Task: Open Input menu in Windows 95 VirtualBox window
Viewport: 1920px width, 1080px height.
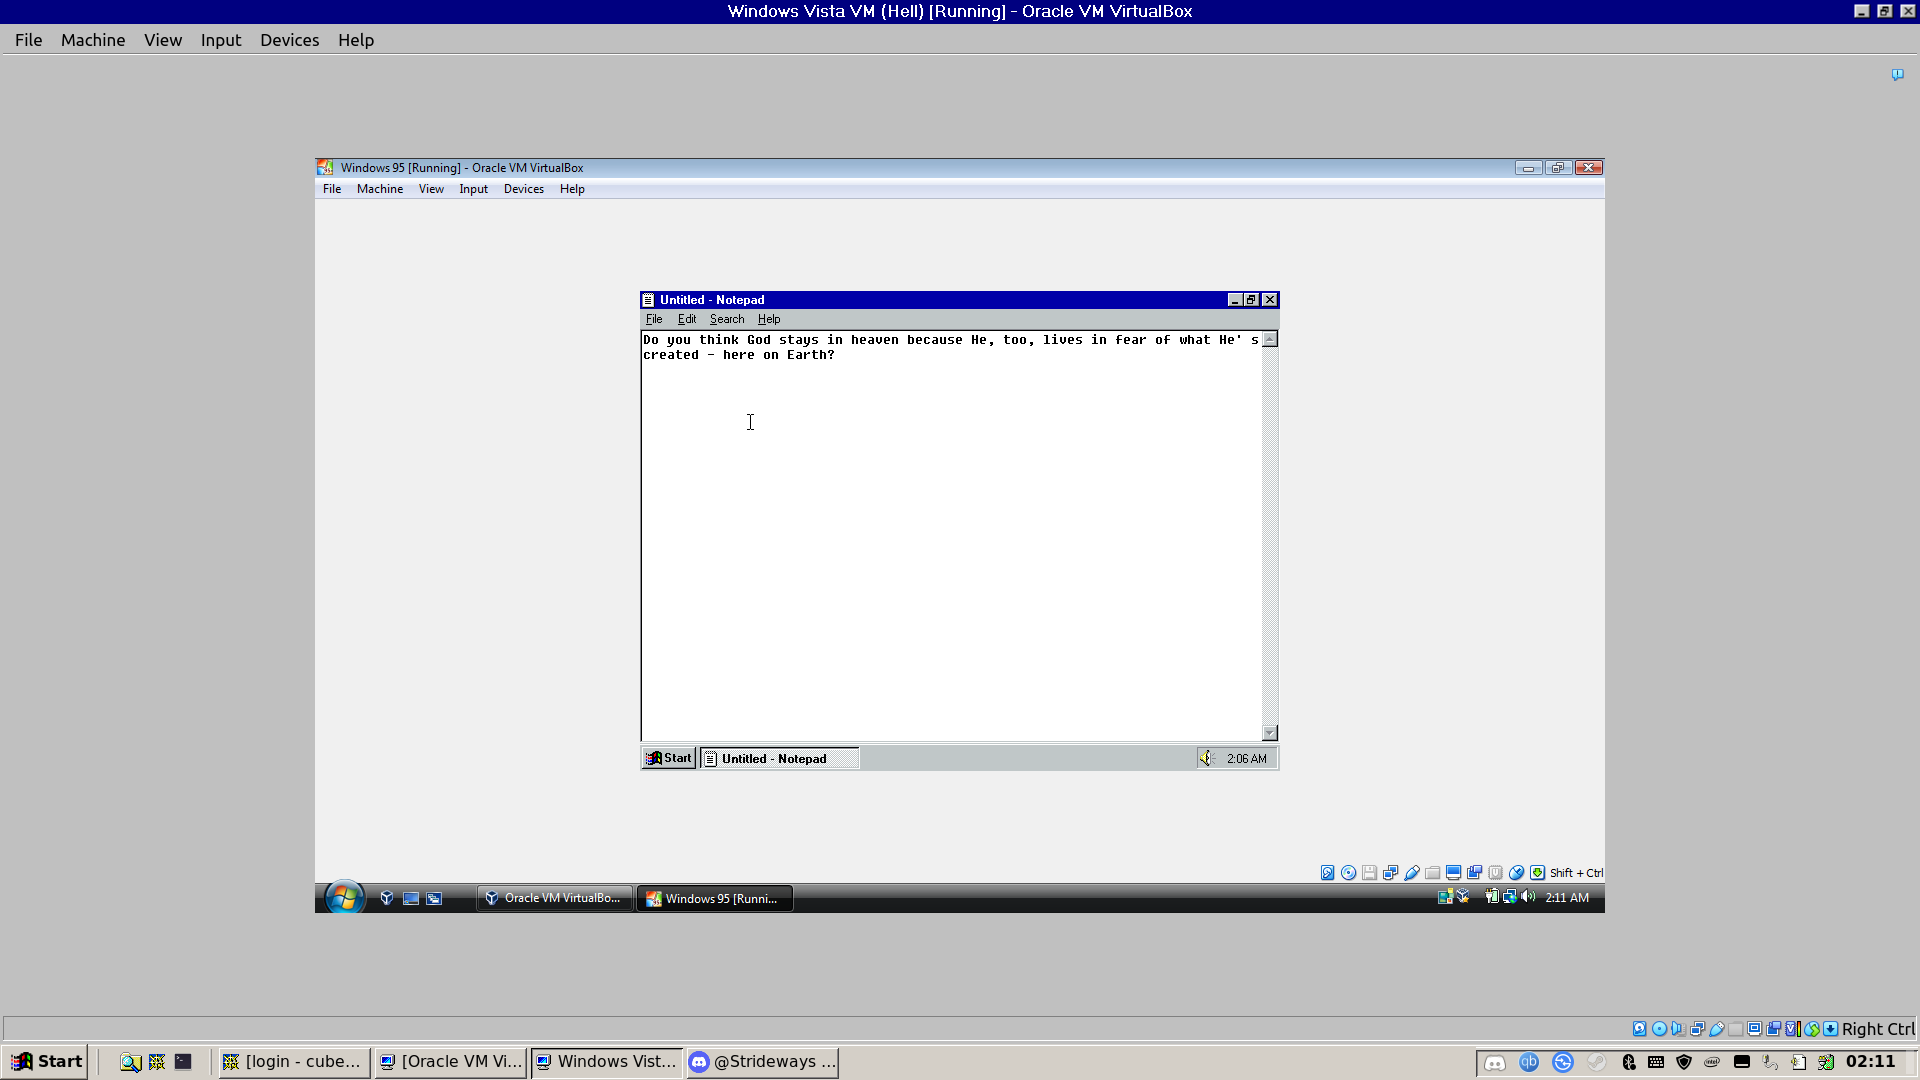Action: pos(474,189)
